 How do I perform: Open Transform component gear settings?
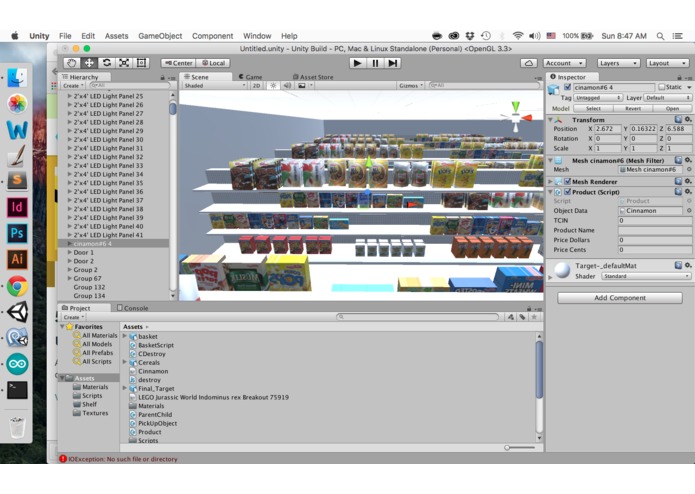688,120
